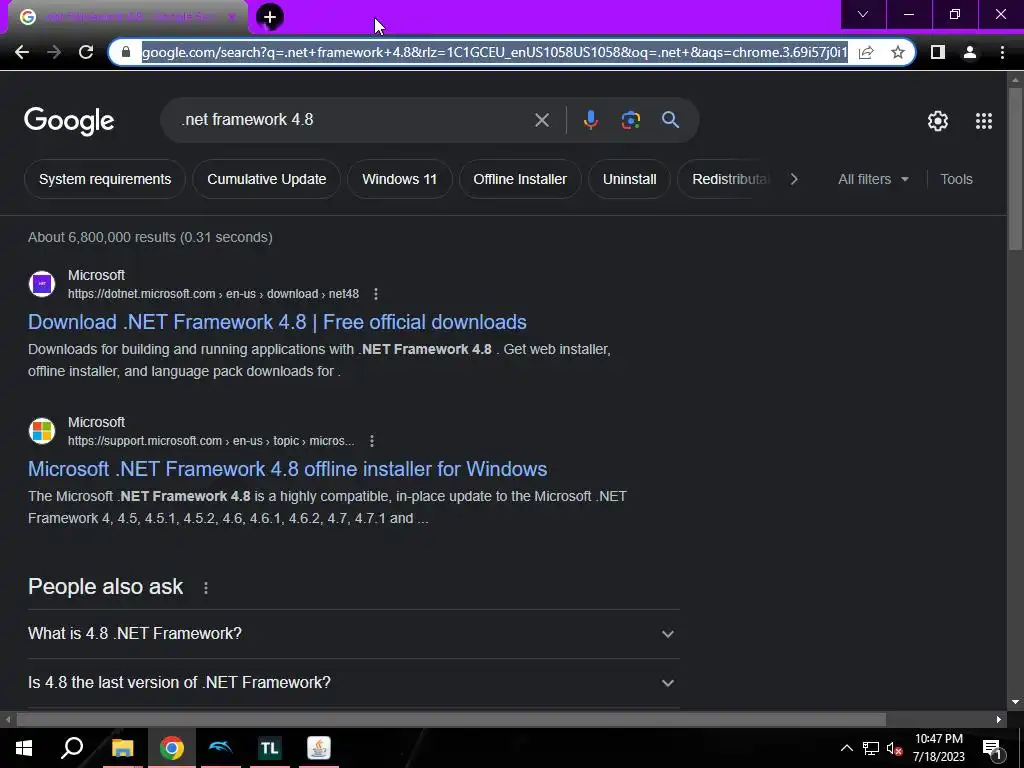Click into the Google search input field

pyautogui.click(x=353, y=120)
